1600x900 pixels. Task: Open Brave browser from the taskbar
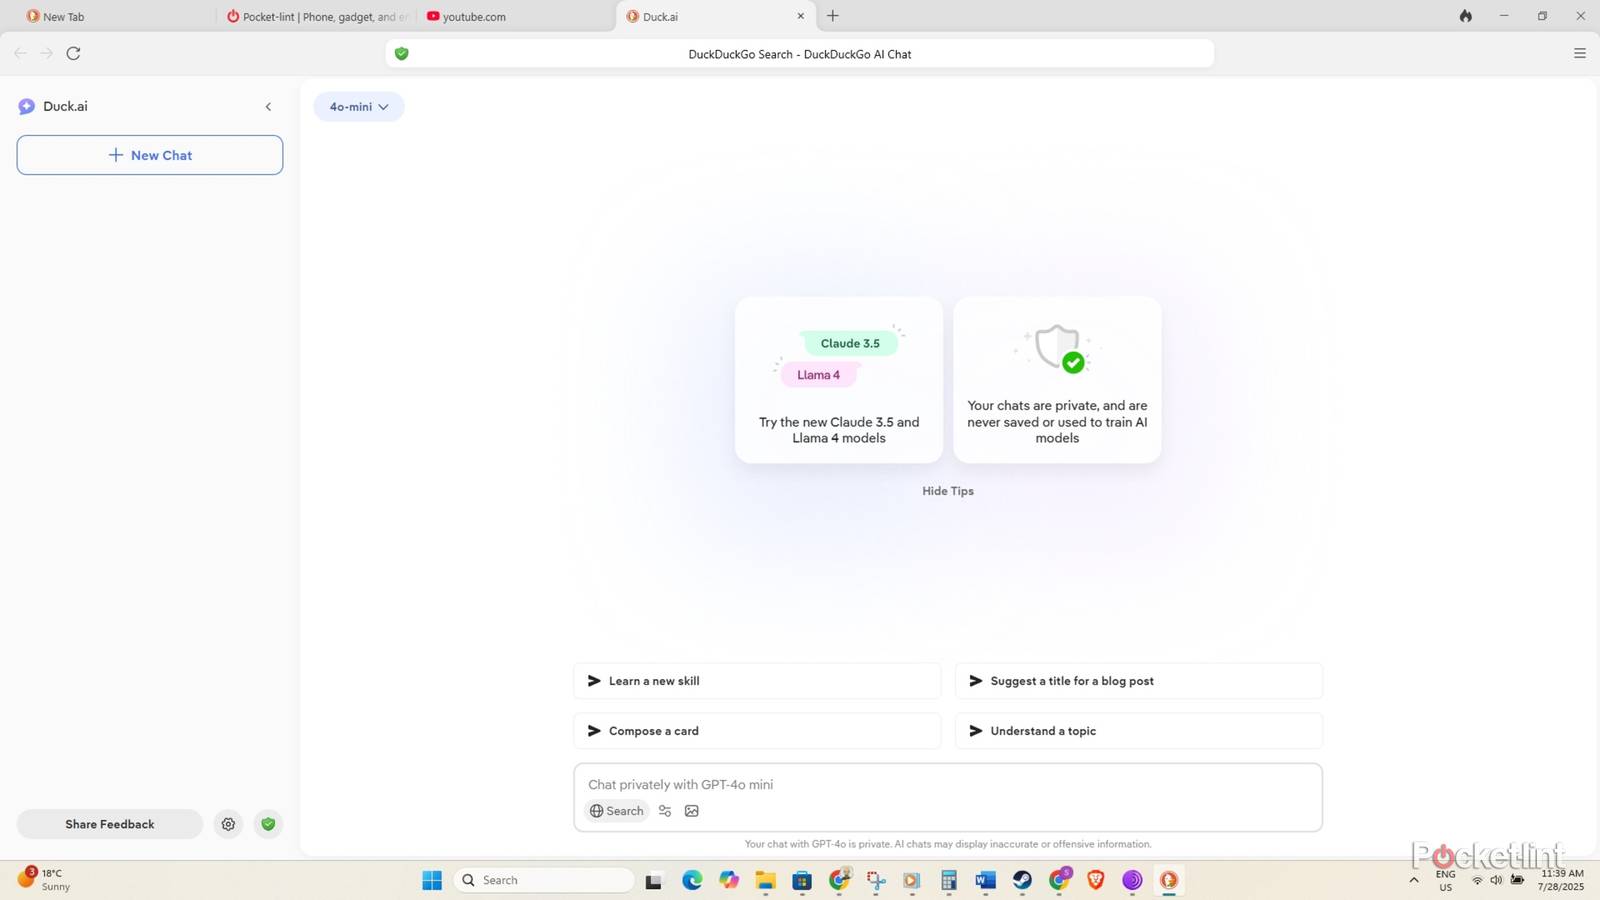(x=1096, y=880)
